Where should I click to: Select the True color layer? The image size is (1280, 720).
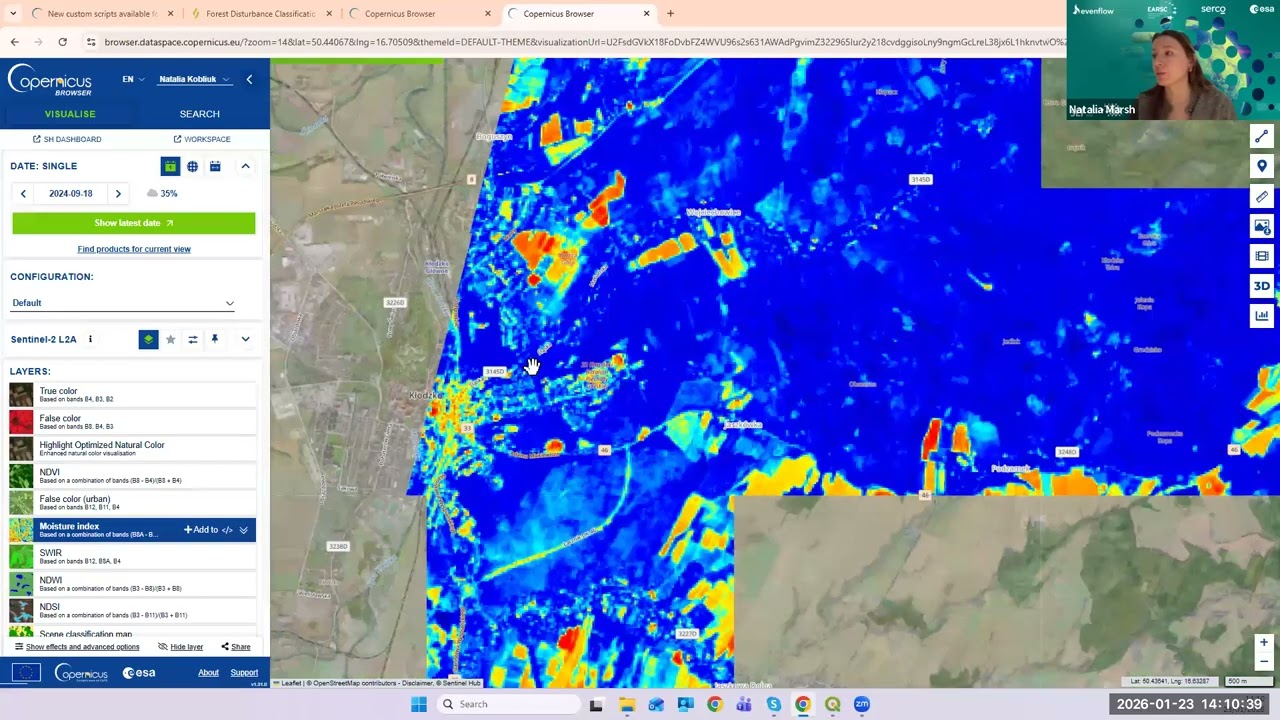click(132, 394)
